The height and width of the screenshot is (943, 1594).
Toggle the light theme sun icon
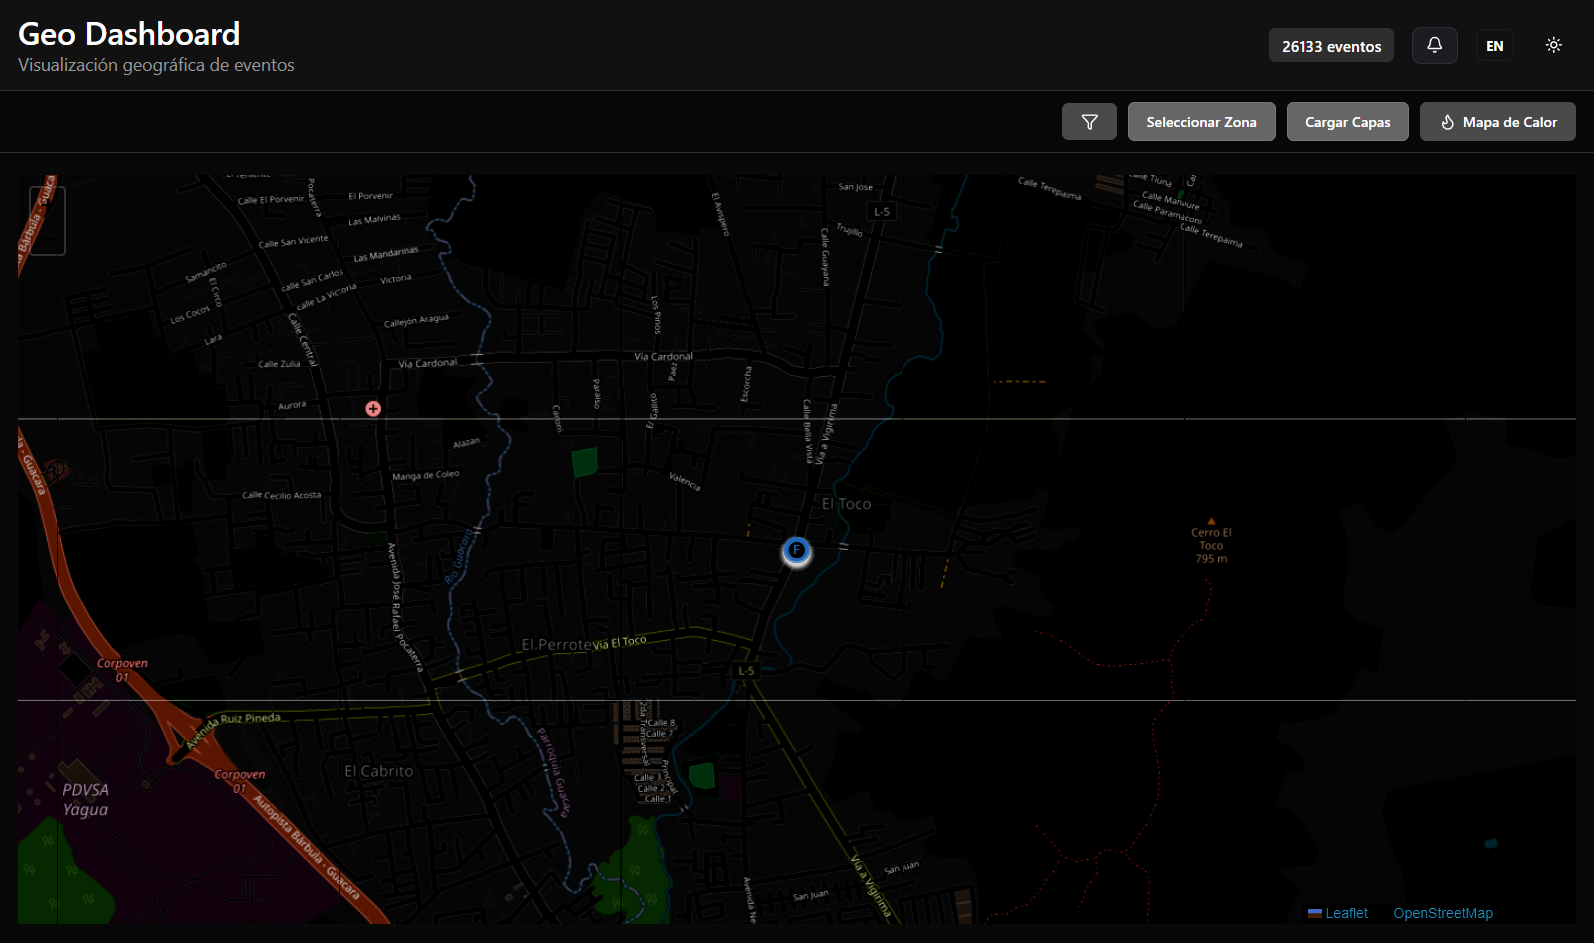pos(1553,45)
